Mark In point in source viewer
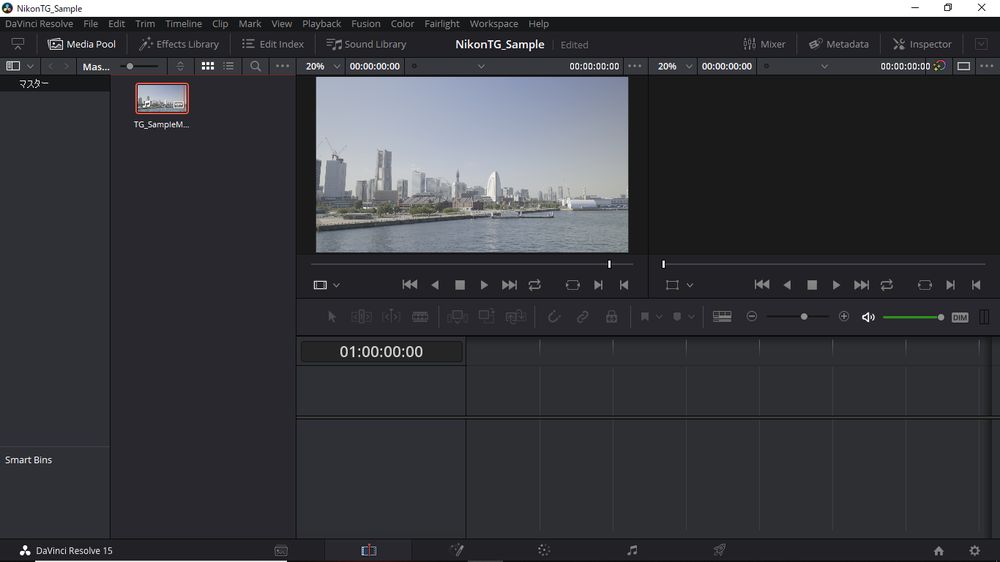Screen dimensions: 1000x562 pyautogui.click(x=598, y=285)
